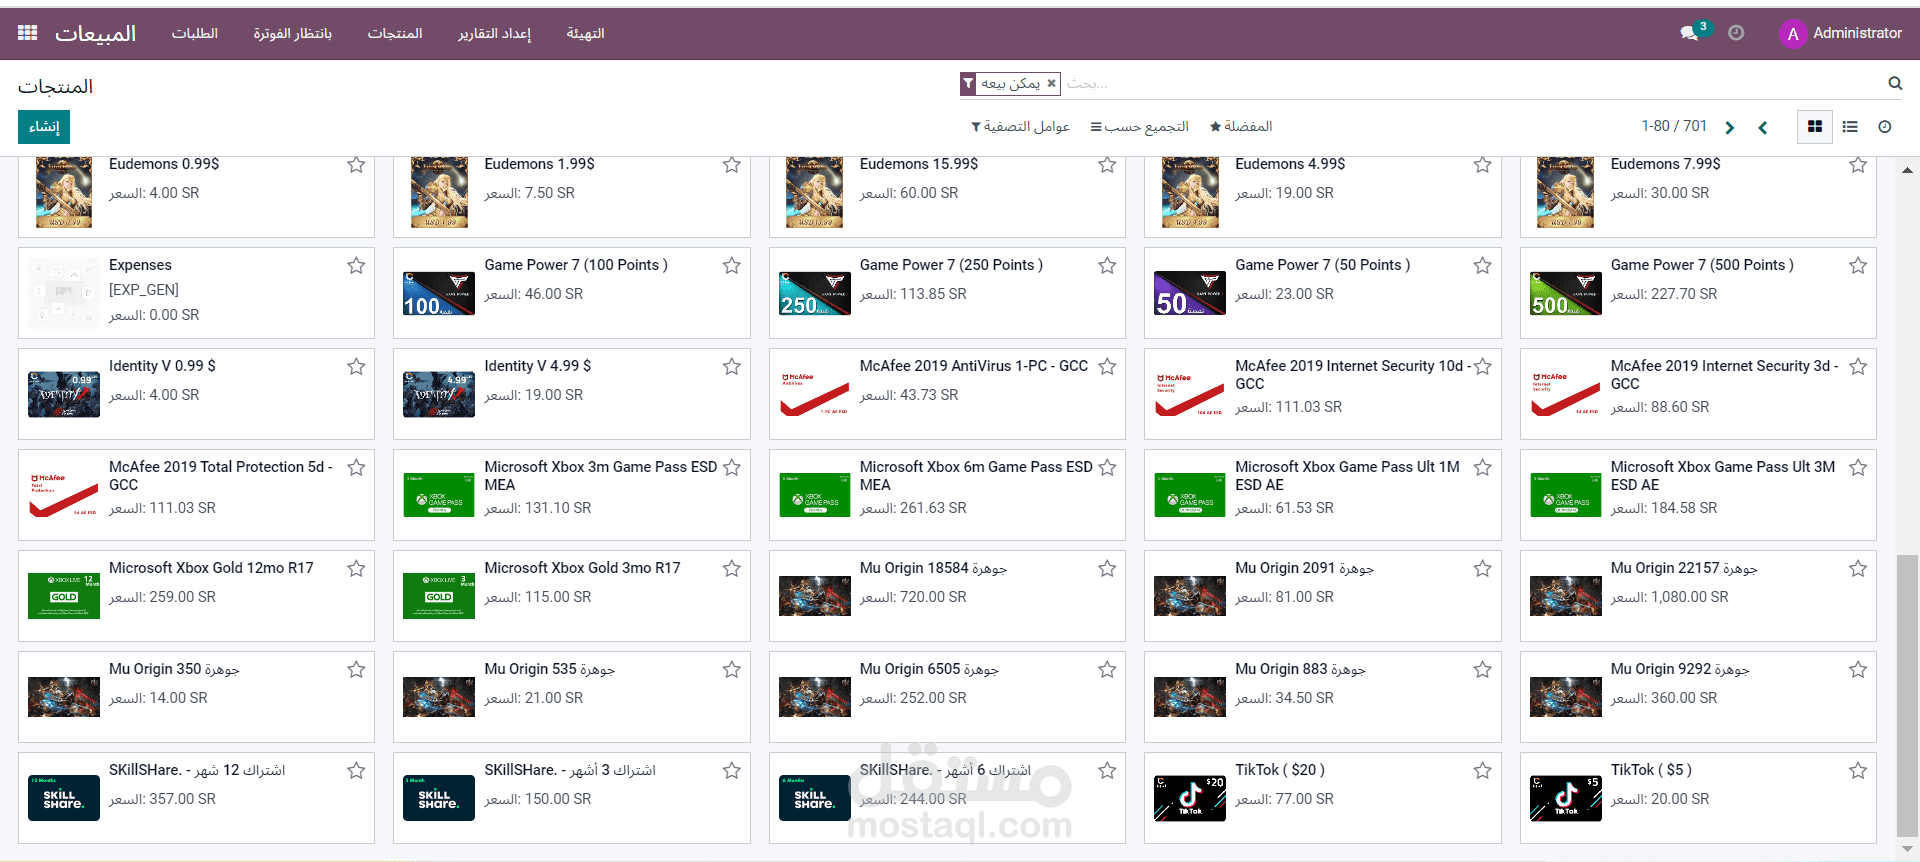Open the activities clock icon in the top bar

[x=1736, y=33]
